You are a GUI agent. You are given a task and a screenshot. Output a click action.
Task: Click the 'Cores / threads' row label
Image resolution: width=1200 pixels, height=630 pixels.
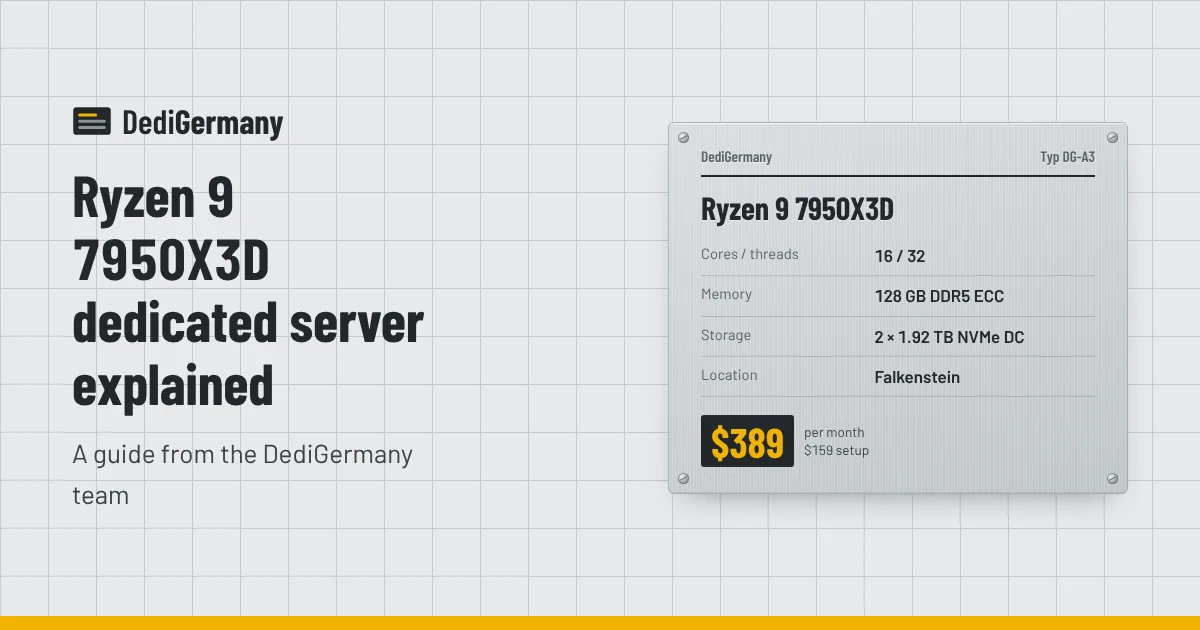point(750,254)
